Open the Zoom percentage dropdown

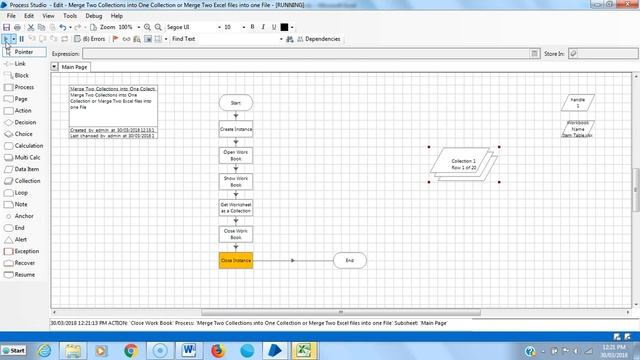[139, 27]
